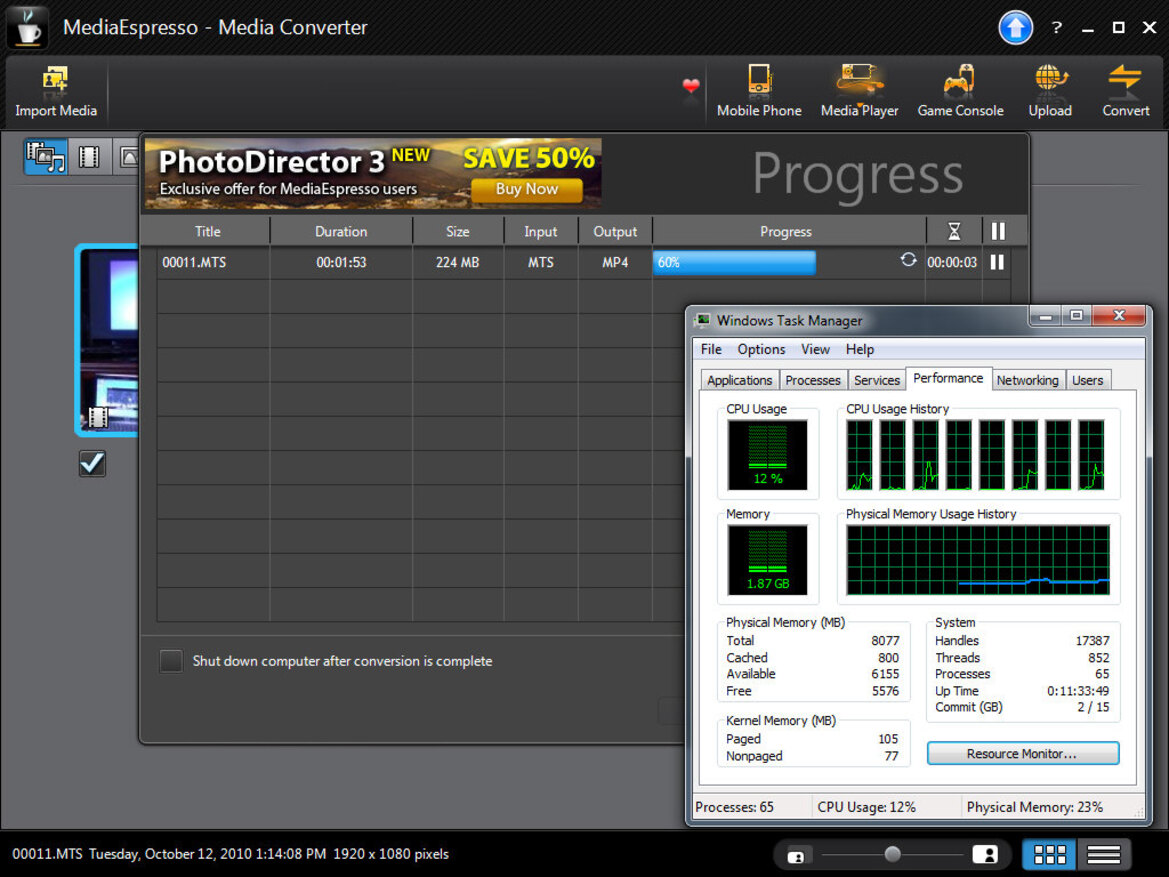Select the 00011.MTS row title
Screen dimensions: 1169x877
(194, 263)
